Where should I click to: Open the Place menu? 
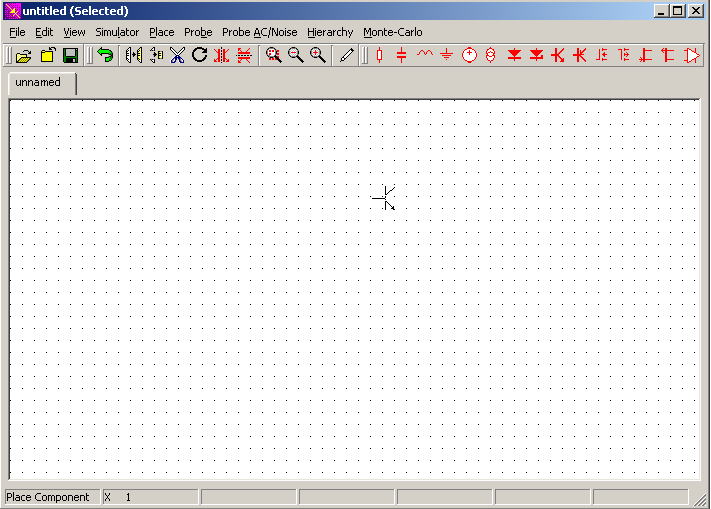[161, 32]
